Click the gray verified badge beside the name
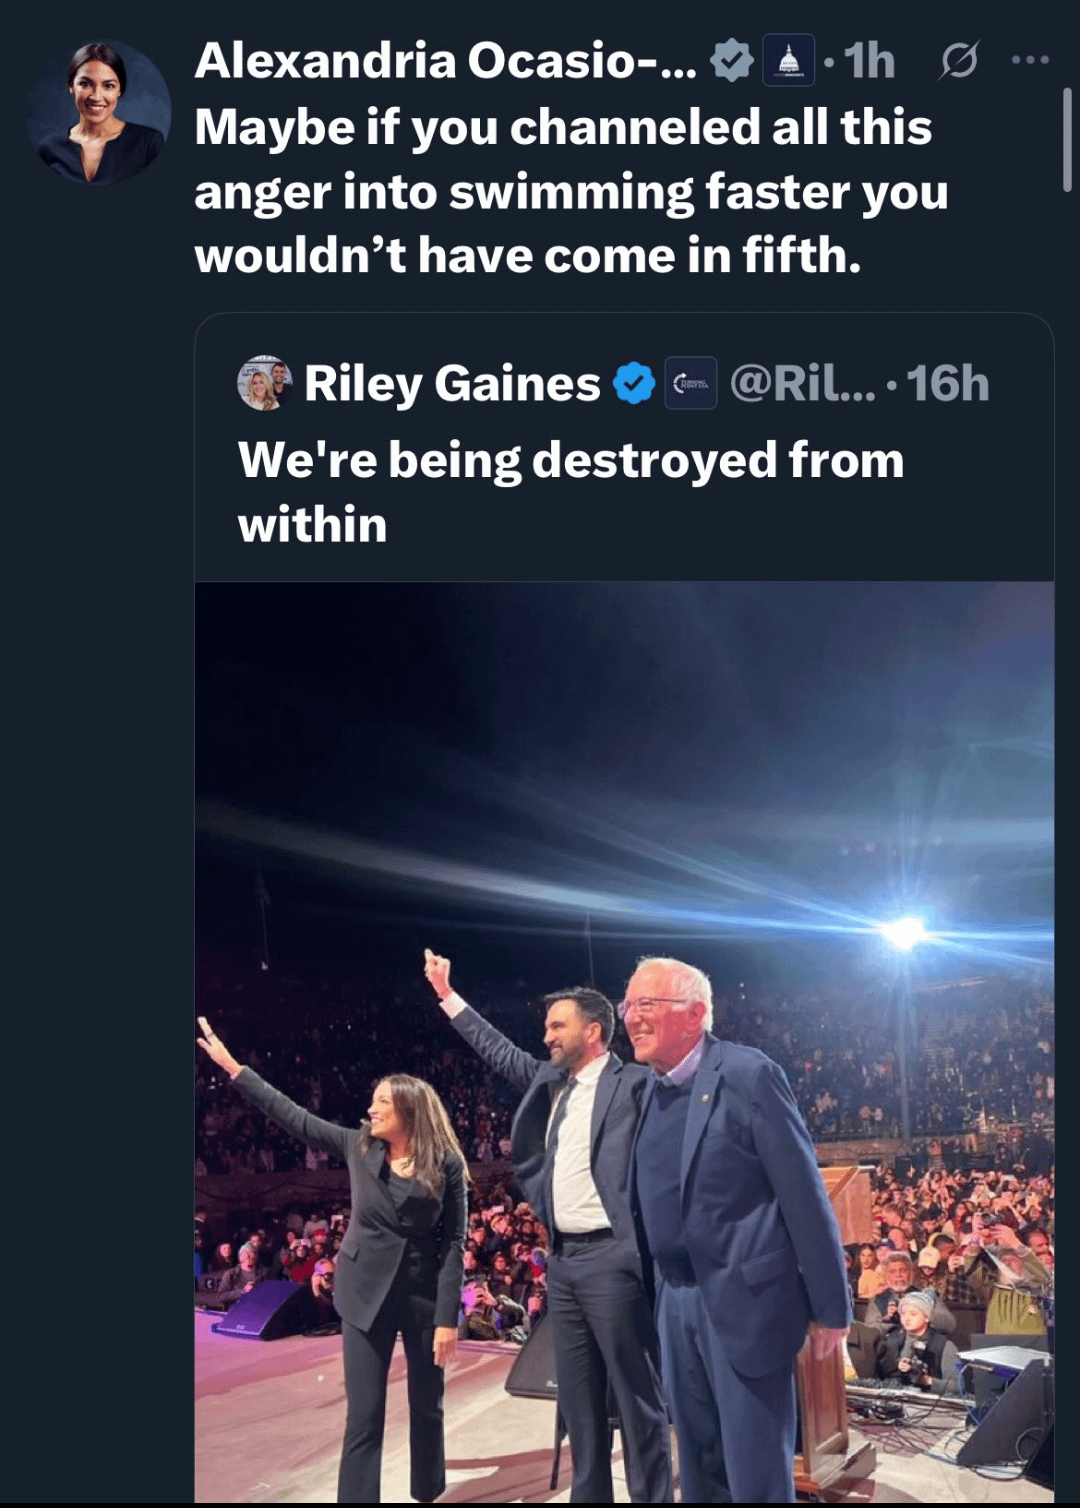Image resolution: width=1080 pixels, height=1508 pixels. (x=731, y=61)
